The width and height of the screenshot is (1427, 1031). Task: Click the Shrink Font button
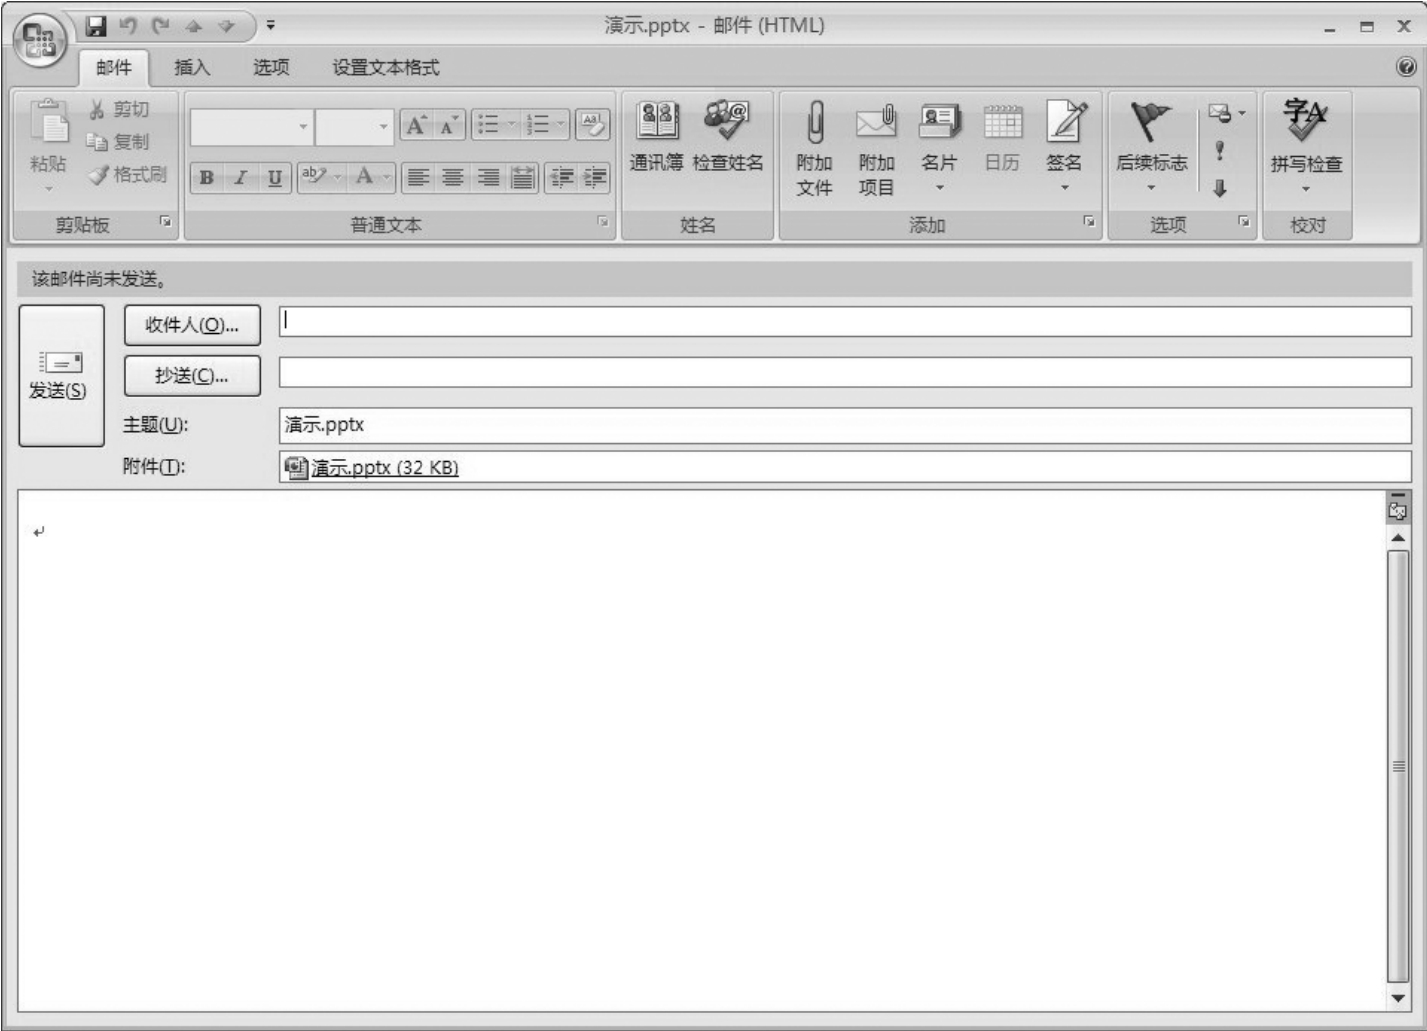(x=449, y=125)
